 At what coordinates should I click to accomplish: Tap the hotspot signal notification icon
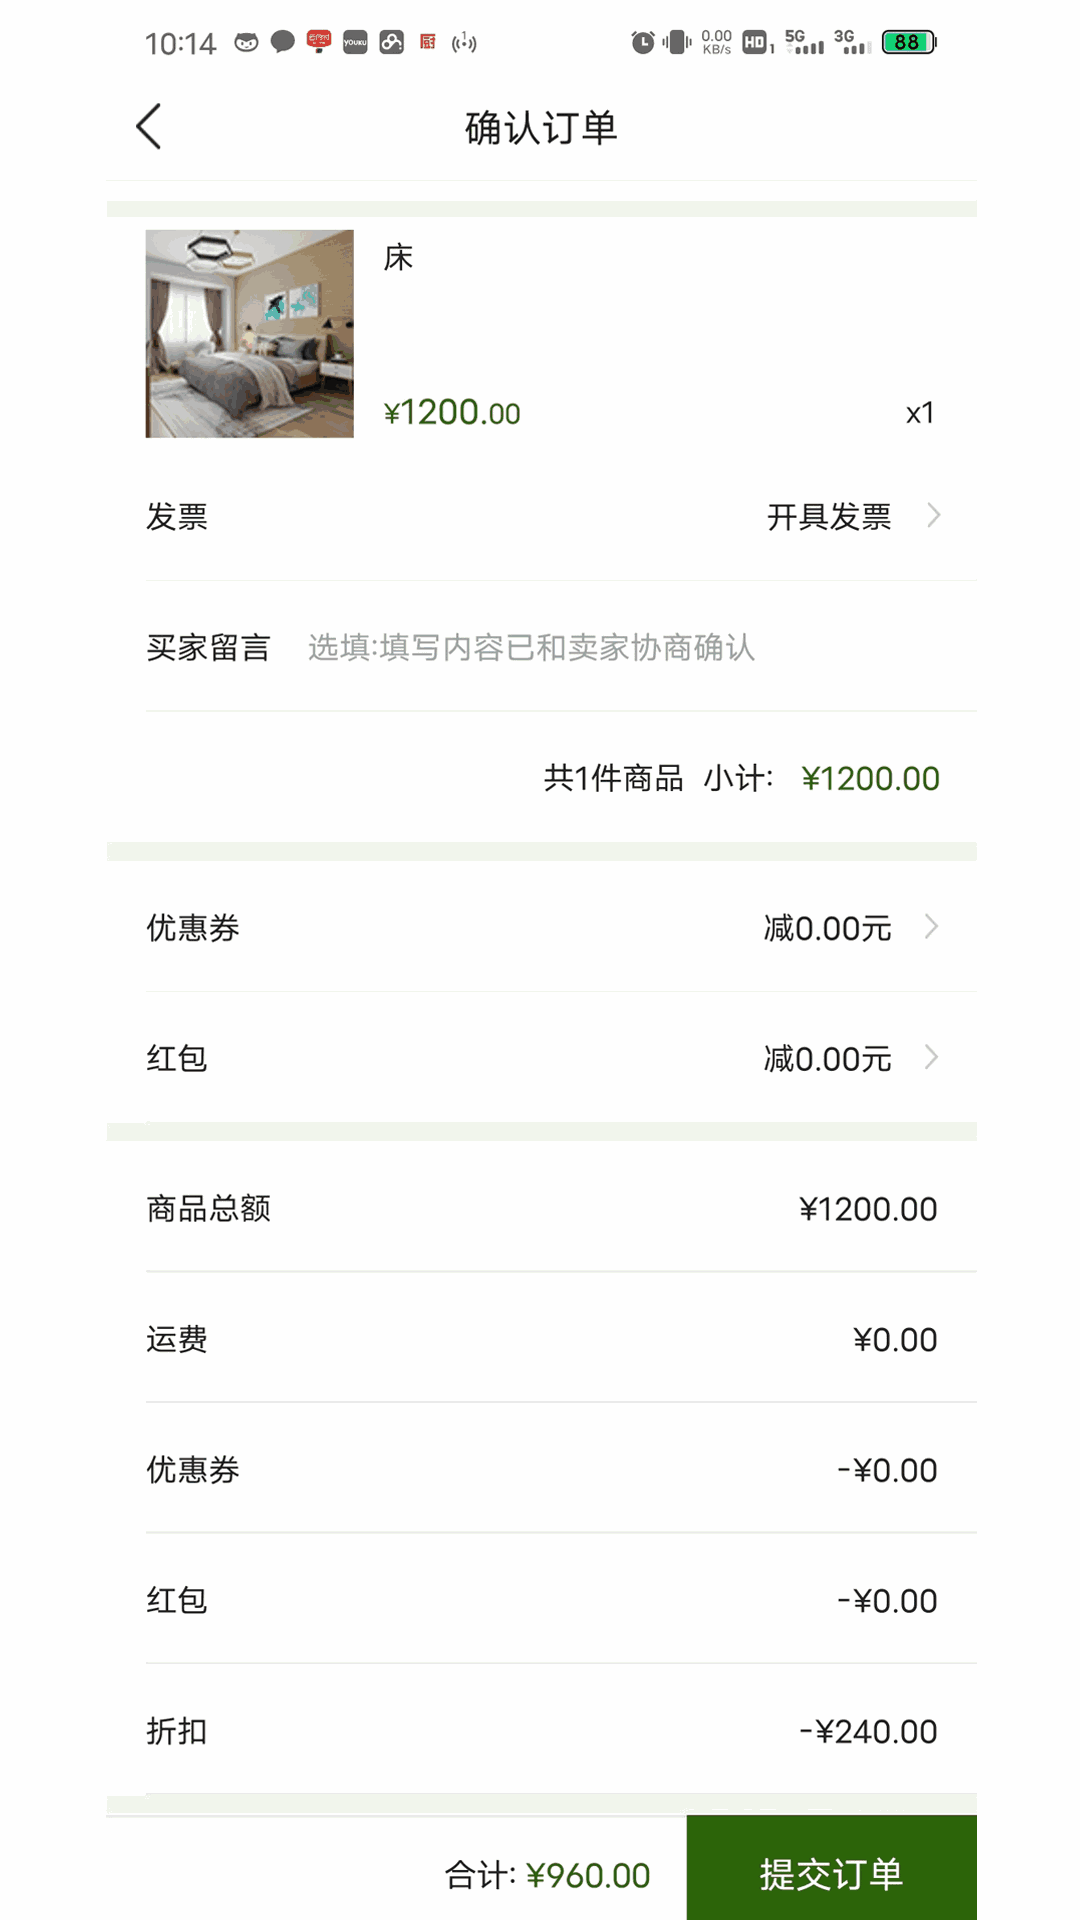pyautogui.click(x=464, y=42)
